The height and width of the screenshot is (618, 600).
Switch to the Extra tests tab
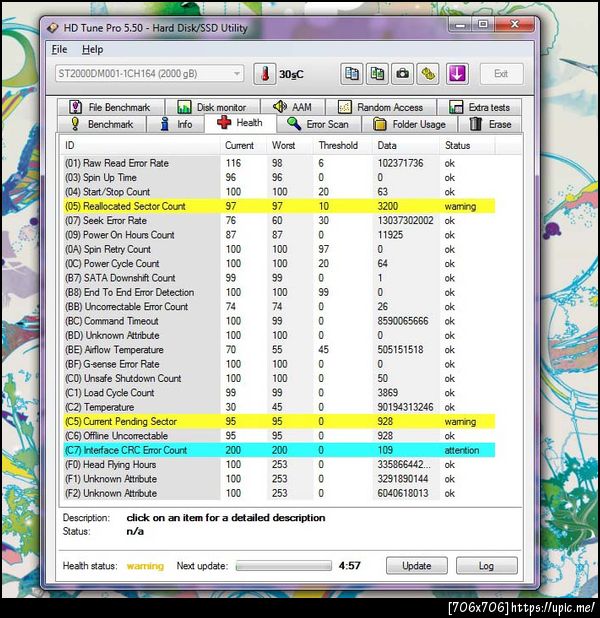tap(479, 107)
